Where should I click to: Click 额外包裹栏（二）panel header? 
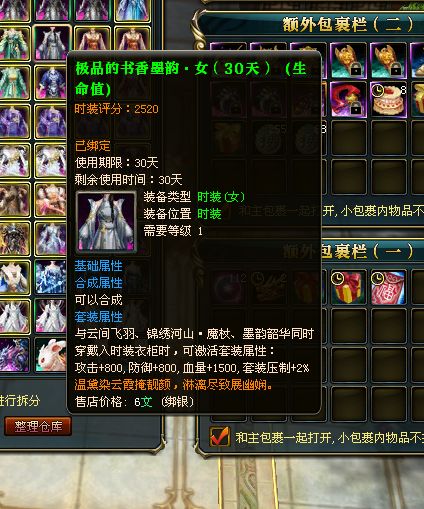coord(348,24)
